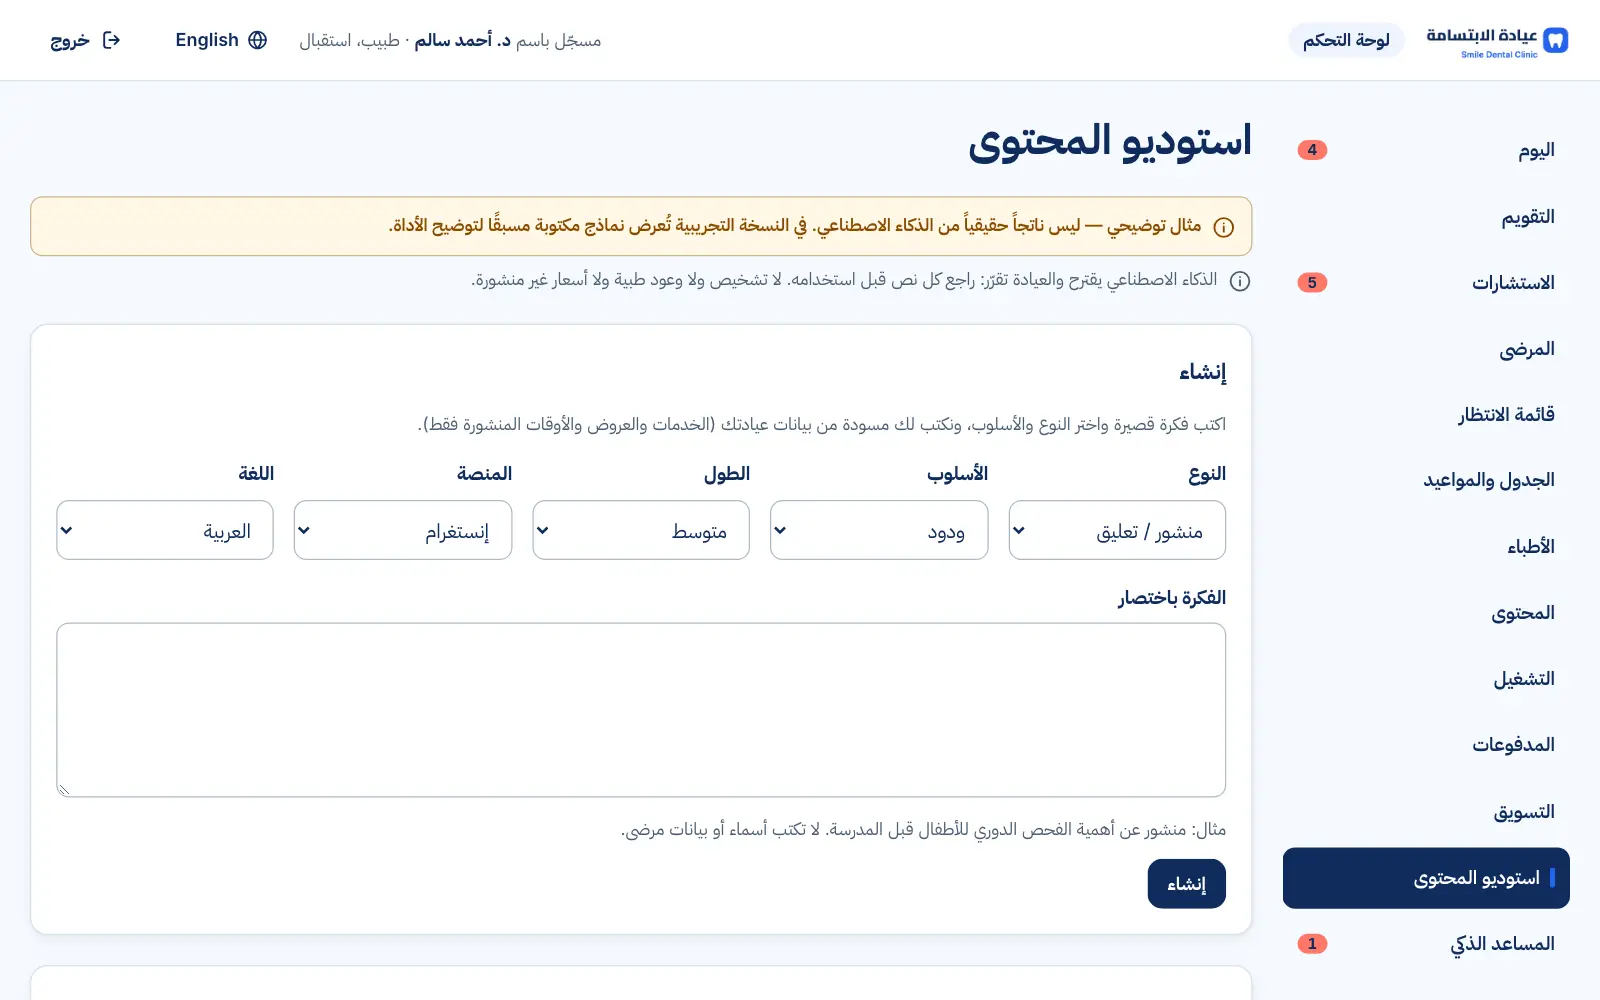
Task: Go to الاستشارات in the sidebar
Action: (1426, 283)
